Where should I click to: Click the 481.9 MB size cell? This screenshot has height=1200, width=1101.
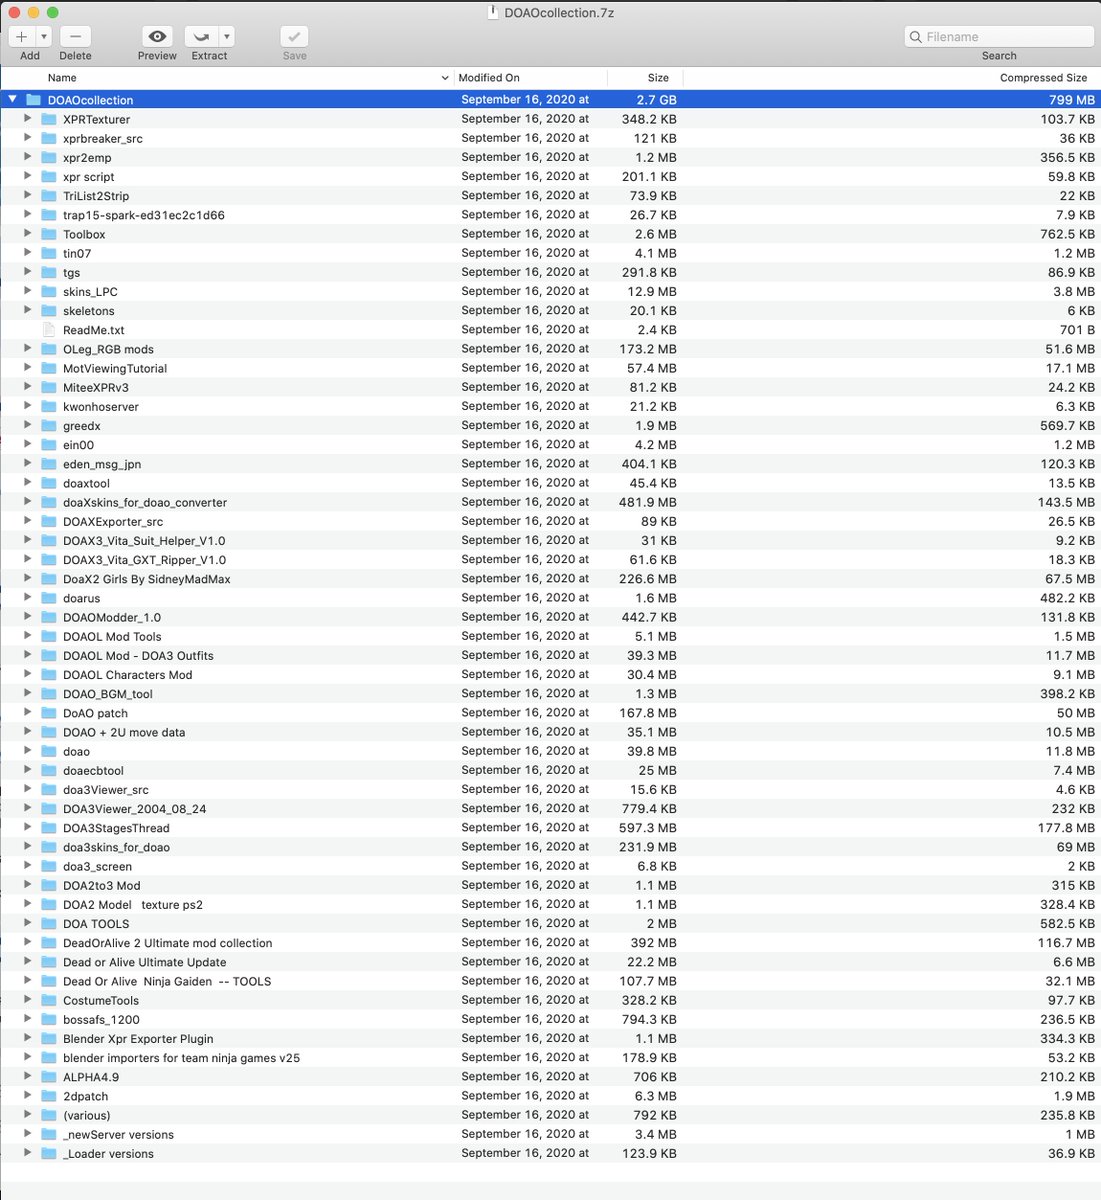[x=648, y=502]
